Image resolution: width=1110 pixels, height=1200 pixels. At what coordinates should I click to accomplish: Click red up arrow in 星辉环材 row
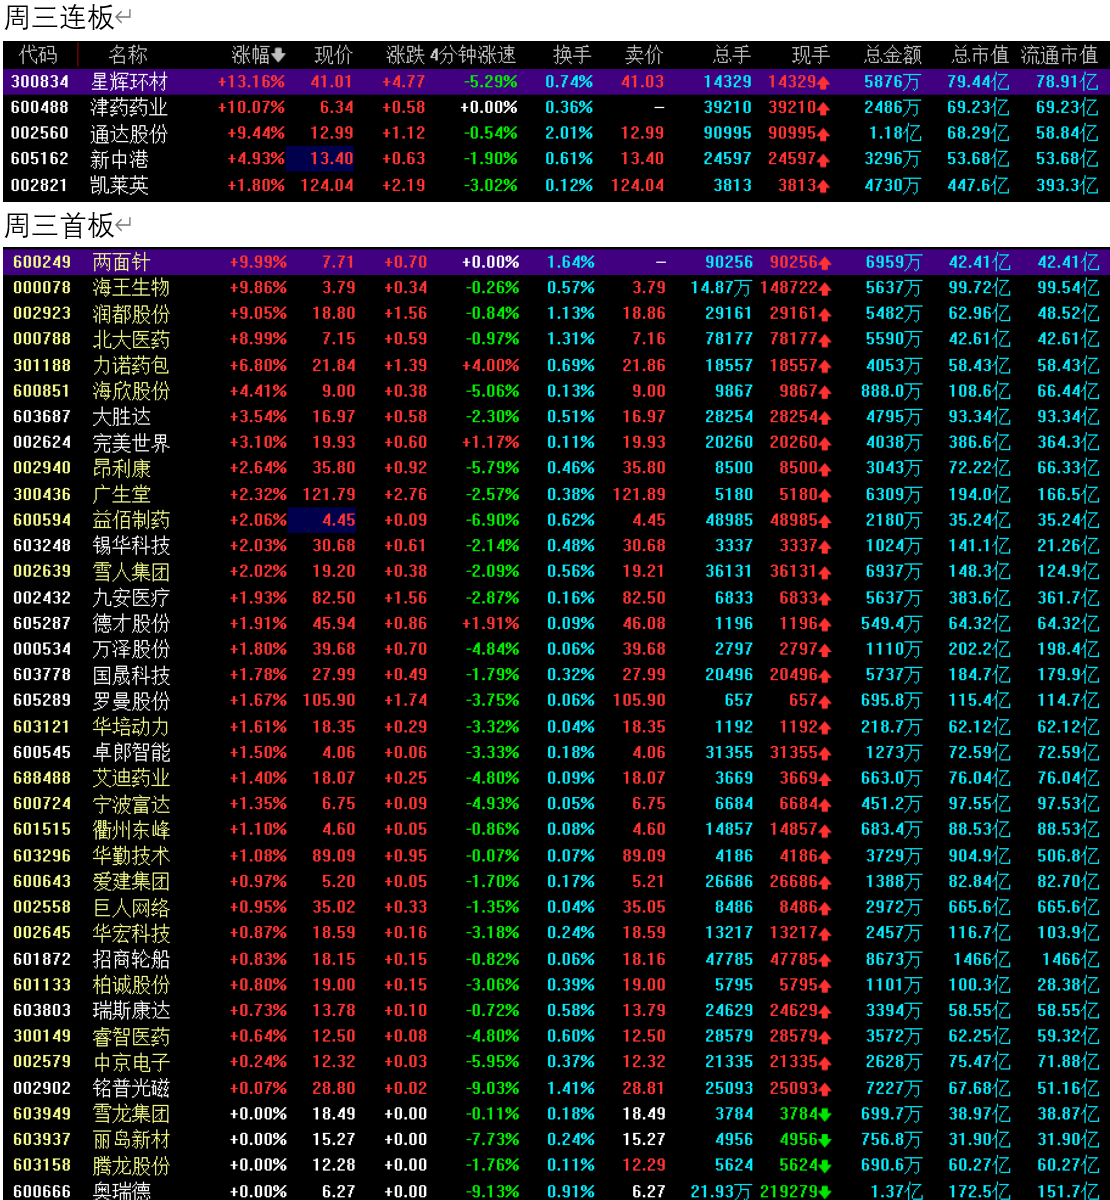823,82
